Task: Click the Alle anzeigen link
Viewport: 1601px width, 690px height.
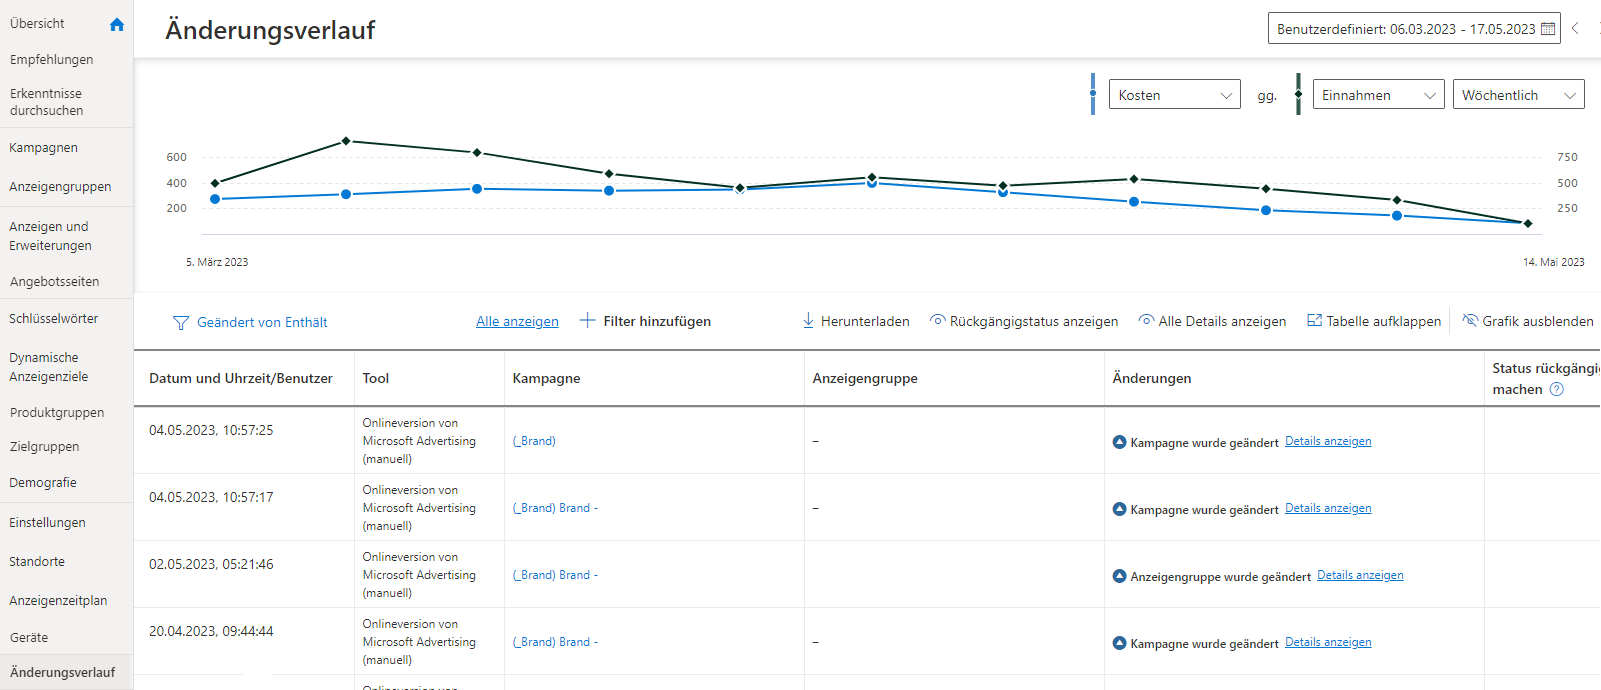Action: coord(517,322)
